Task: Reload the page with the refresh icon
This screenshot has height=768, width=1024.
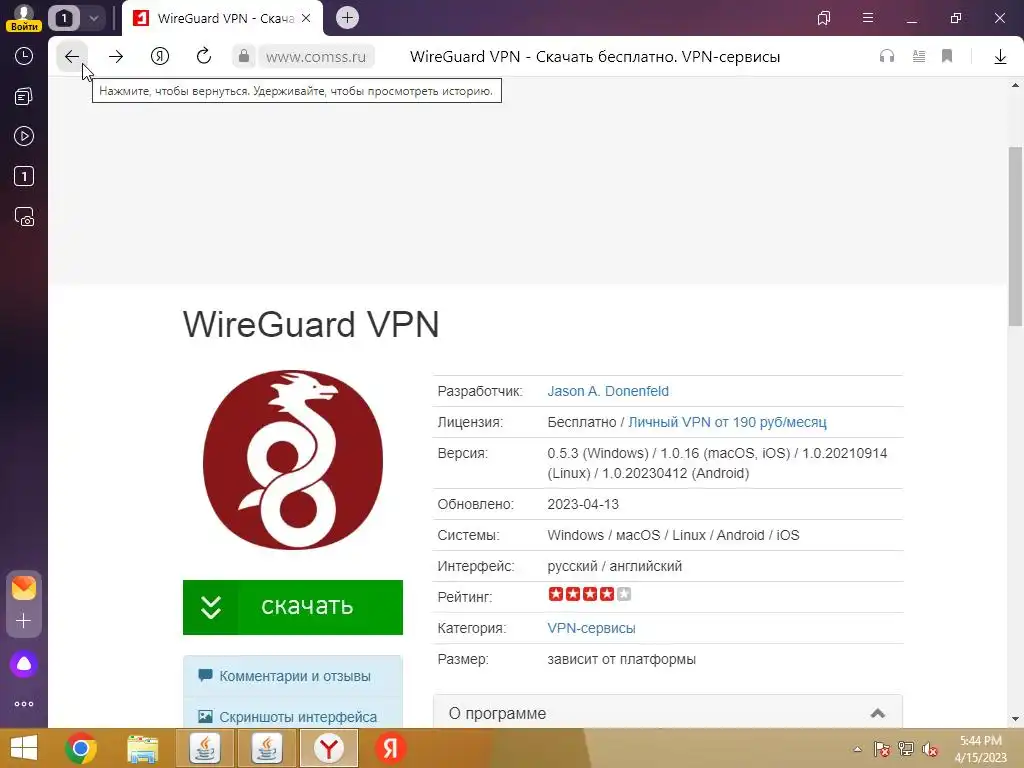Action: click(204, 57)
